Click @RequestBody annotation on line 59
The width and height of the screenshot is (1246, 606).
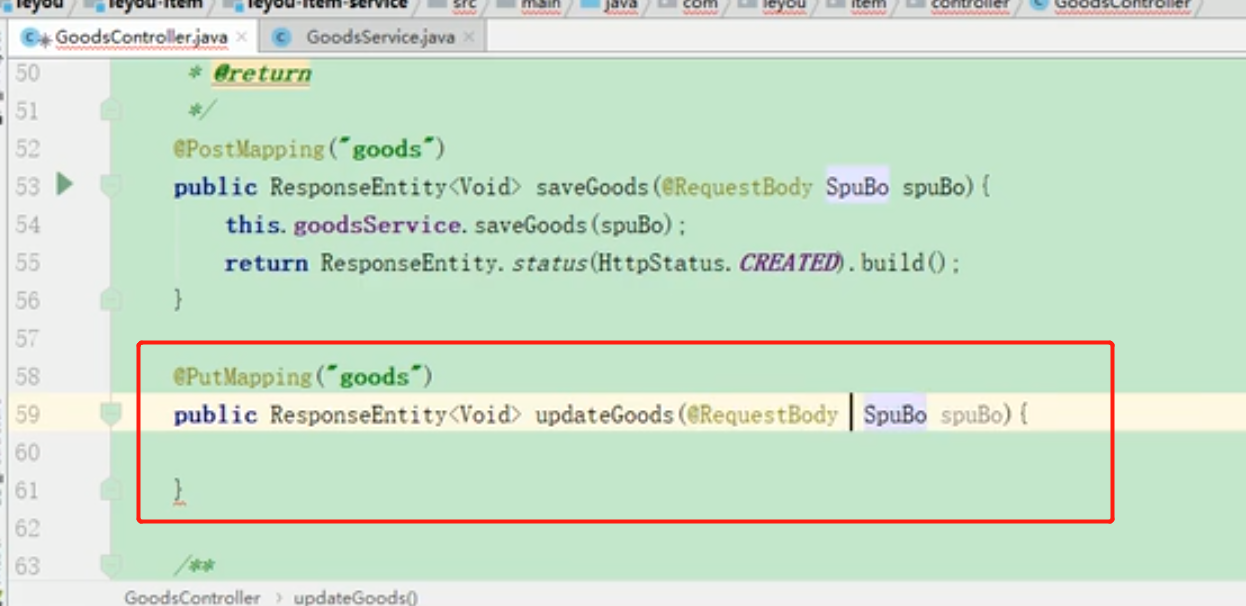761,415
